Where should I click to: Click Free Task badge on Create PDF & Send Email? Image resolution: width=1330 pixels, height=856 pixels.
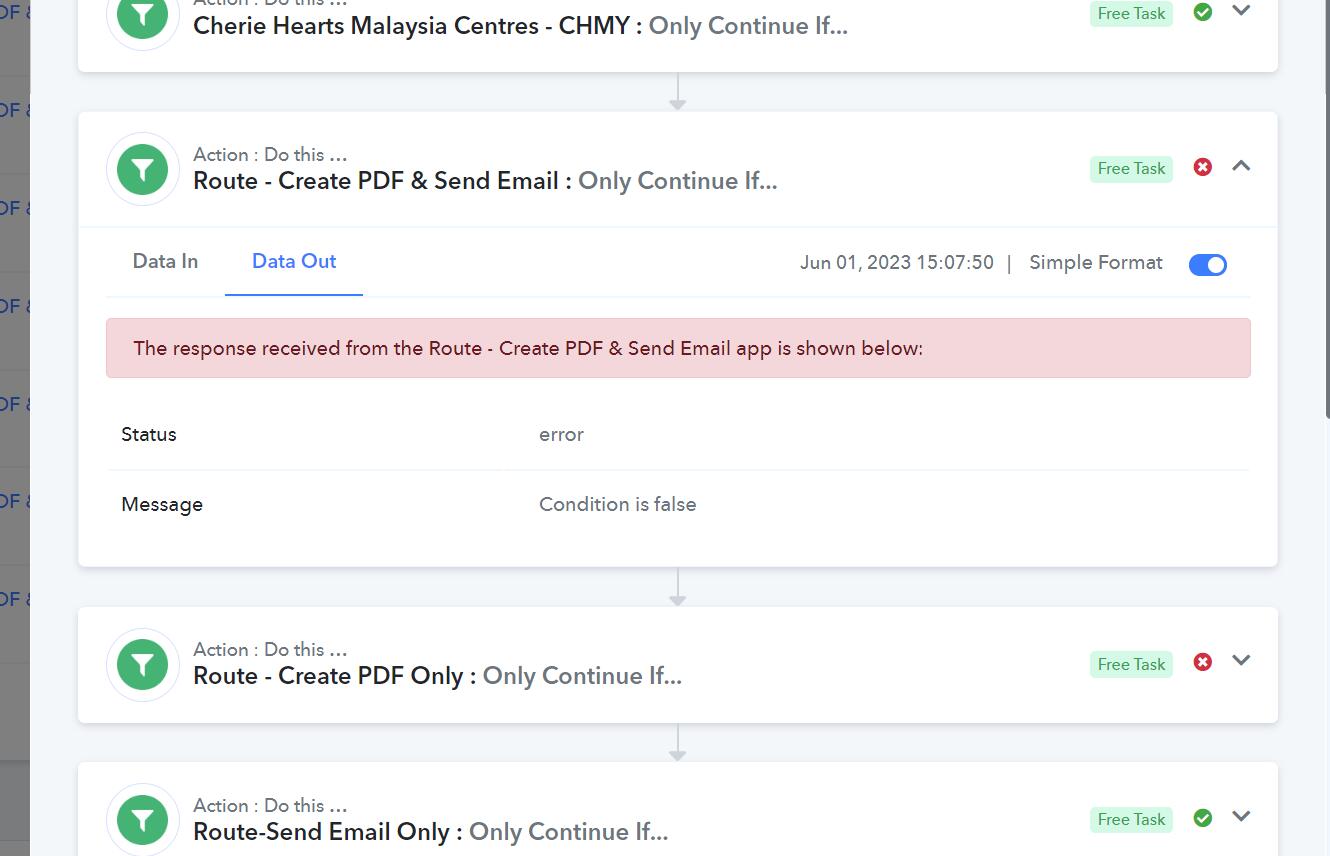pos(1131,168)
